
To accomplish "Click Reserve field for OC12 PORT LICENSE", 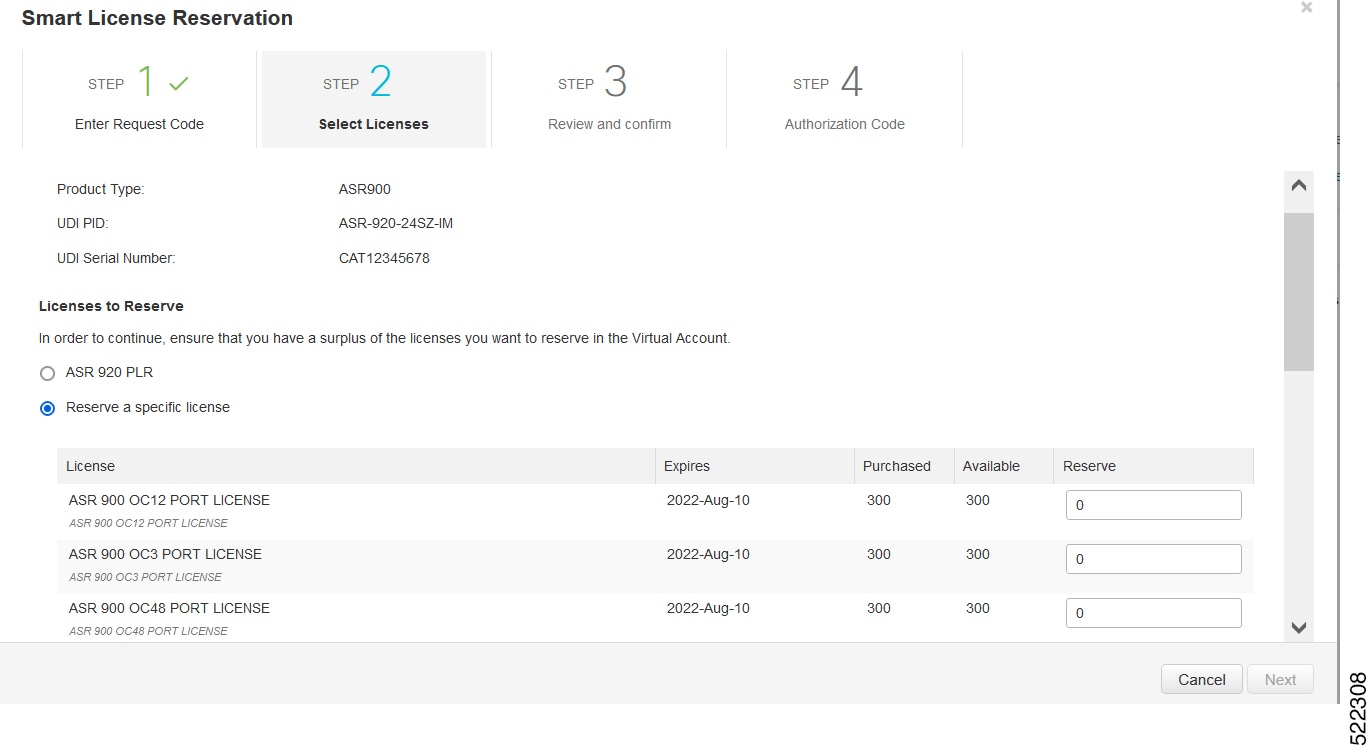I will [1153, 505].
